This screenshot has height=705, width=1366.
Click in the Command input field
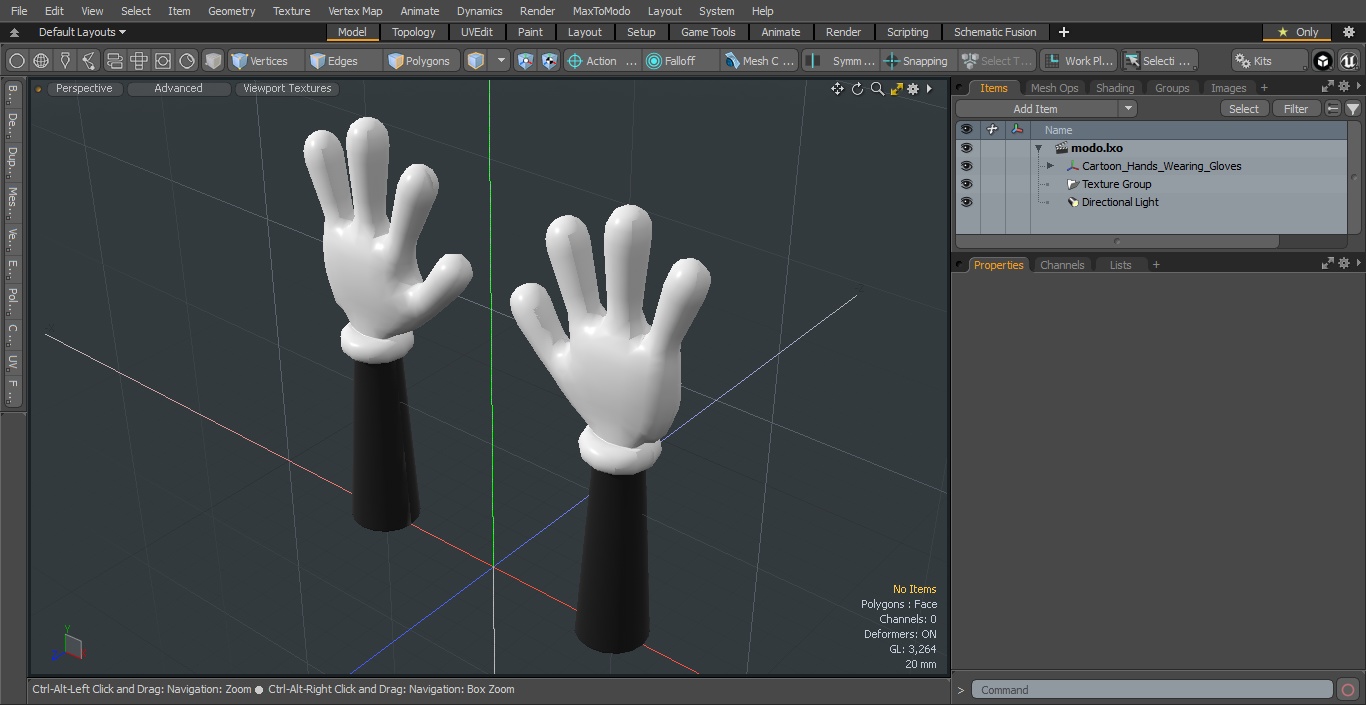pyautogui.click(x=1152, y=690)
